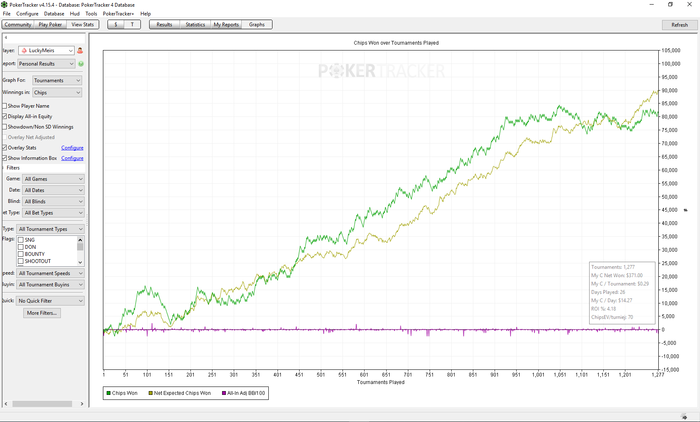Click the information box on the graph
This screenshot has height=422, width=700.
[x=622, y=292]
